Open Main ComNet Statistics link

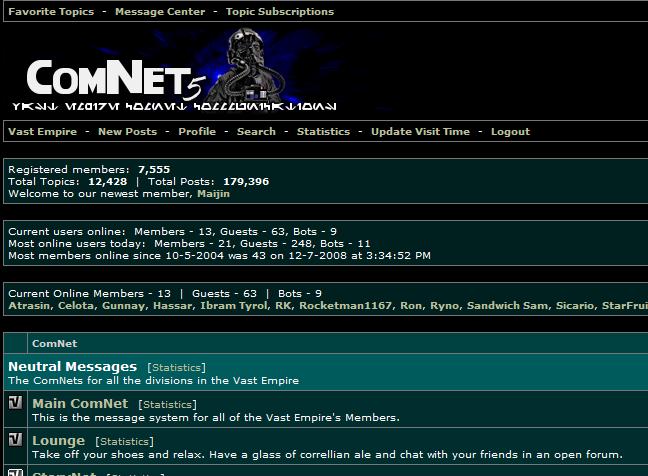point(168,405)
